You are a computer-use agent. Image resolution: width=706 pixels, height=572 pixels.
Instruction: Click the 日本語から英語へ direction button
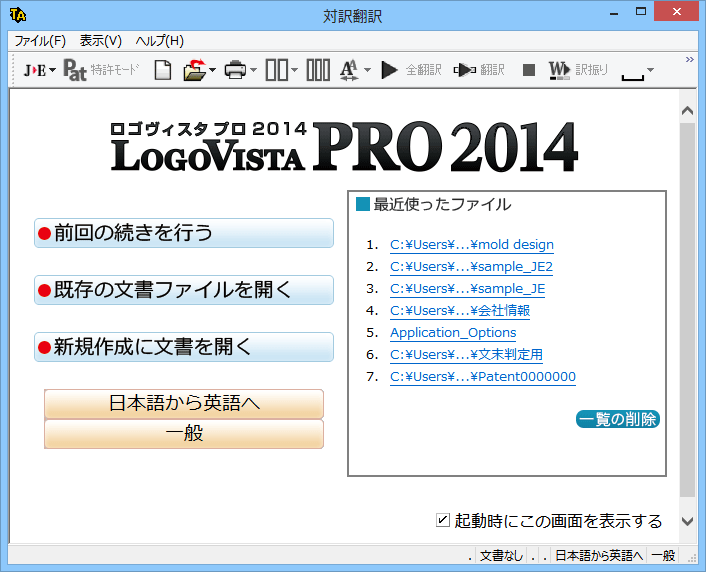coord(184,404)
